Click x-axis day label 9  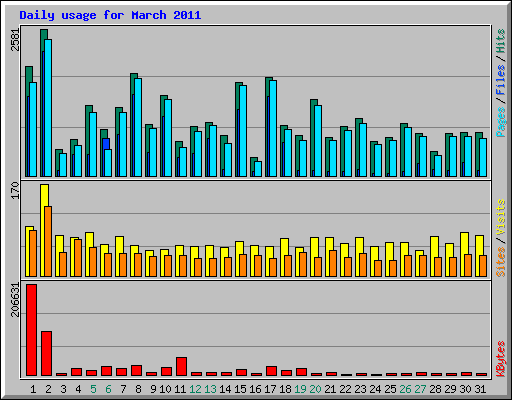[153, 389]
